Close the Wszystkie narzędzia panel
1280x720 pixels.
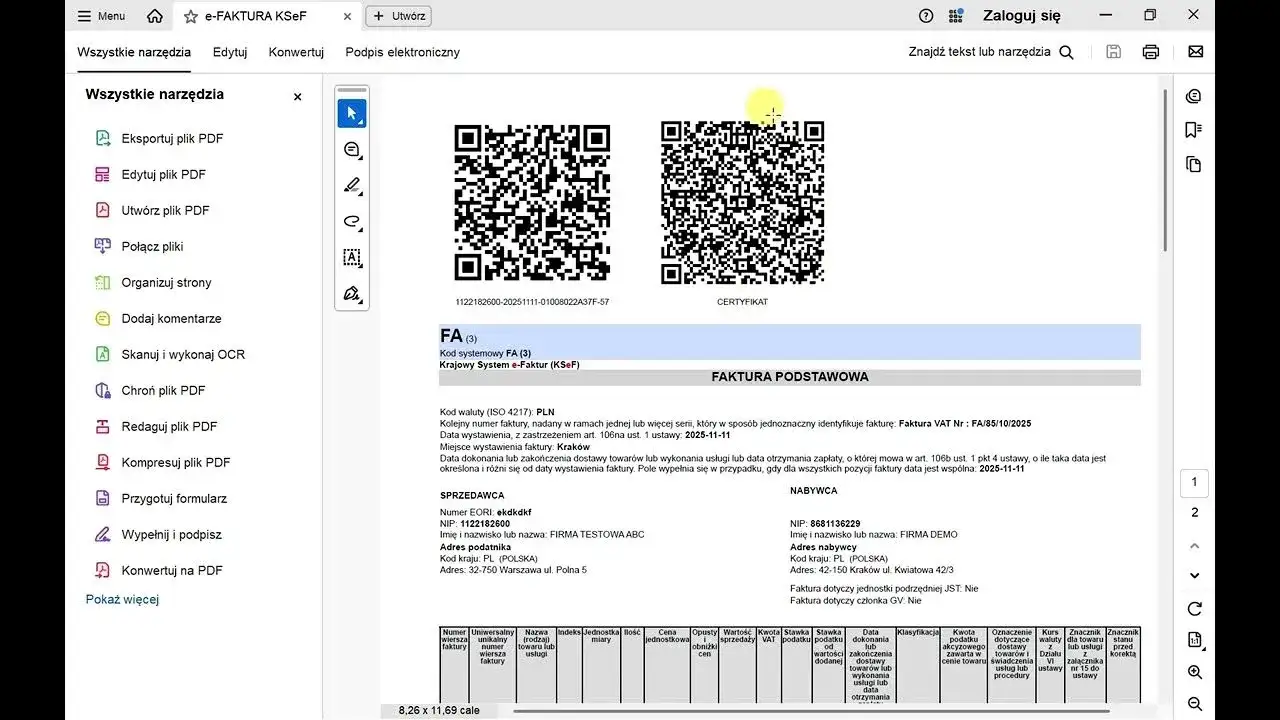[297, 97]
